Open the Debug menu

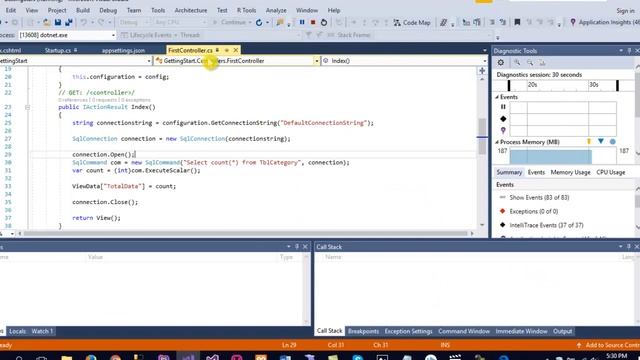coord(108,10)
